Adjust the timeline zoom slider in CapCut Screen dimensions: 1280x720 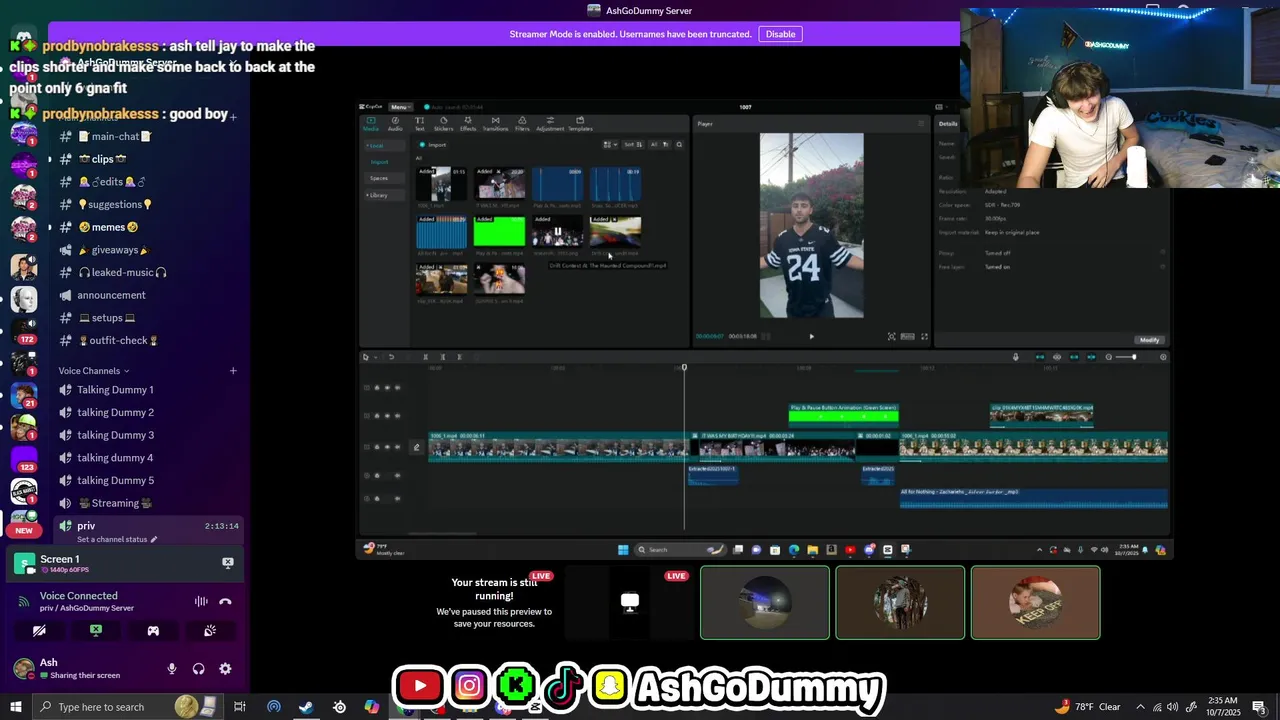pos(1126,357)
